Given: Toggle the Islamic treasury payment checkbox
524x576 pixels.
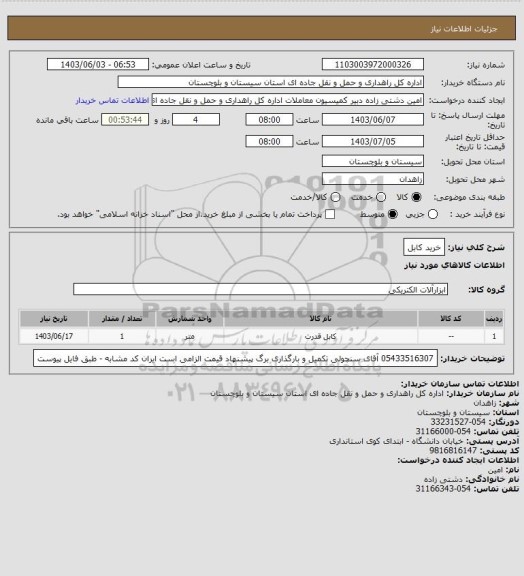Looking at the screenshot, I should (330, 214).
